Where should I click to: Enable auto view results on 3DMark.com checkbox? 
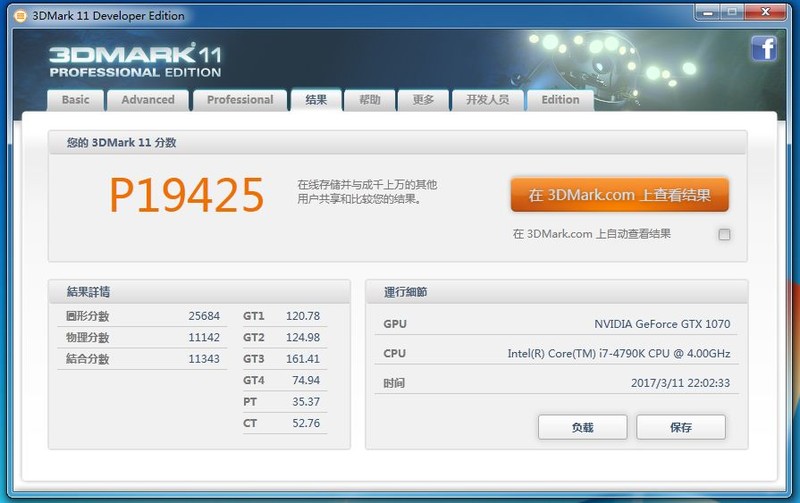click(x=724, y=234)
